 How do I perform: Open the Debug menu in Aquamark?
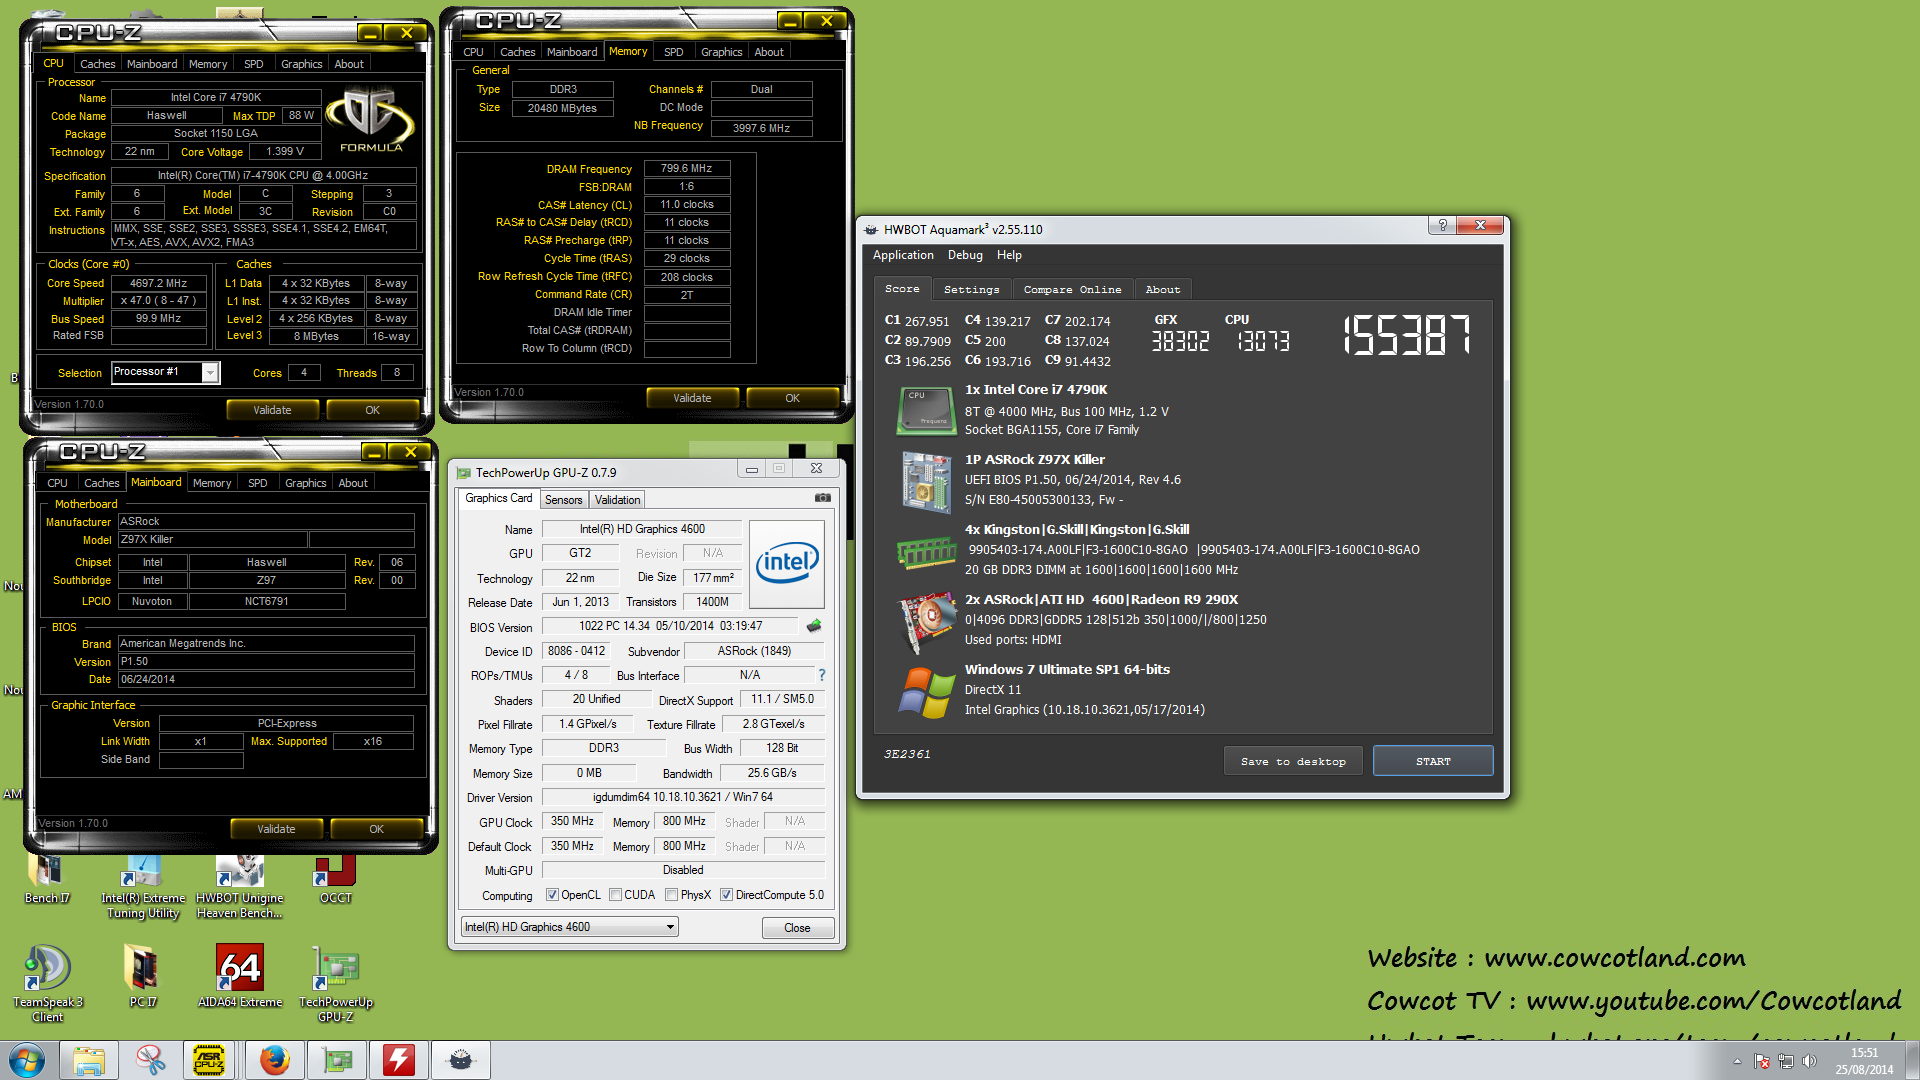click(x=965, y=255)
